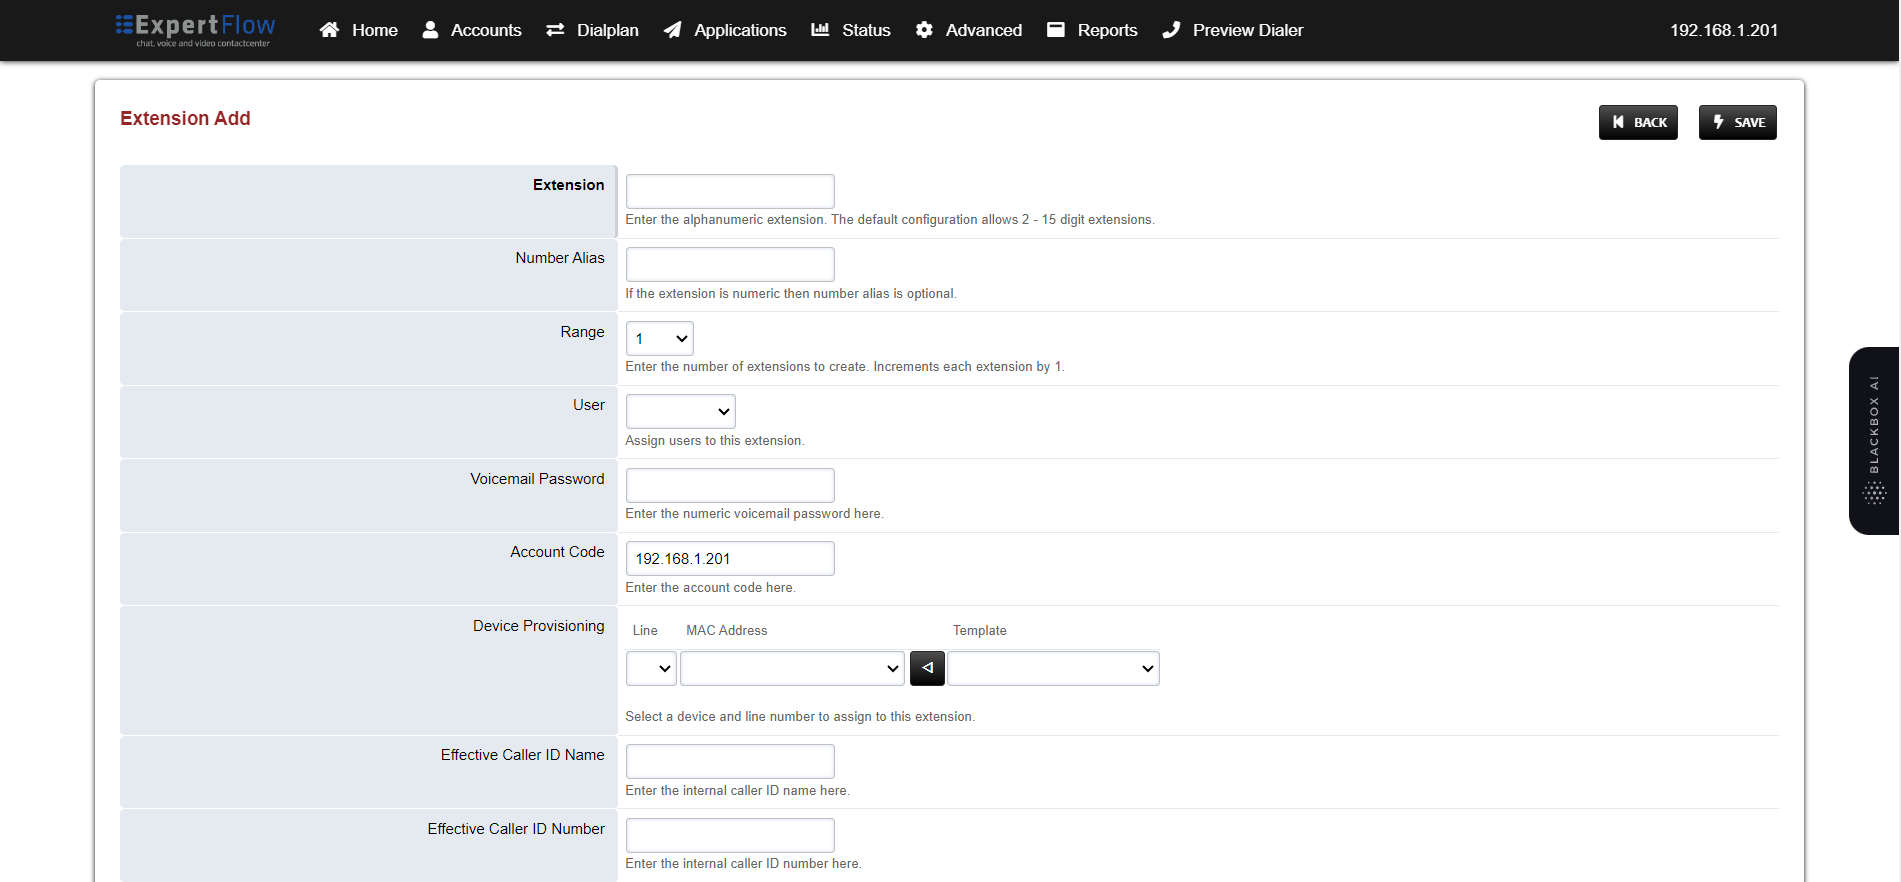Open the Reports menu

1092,30
